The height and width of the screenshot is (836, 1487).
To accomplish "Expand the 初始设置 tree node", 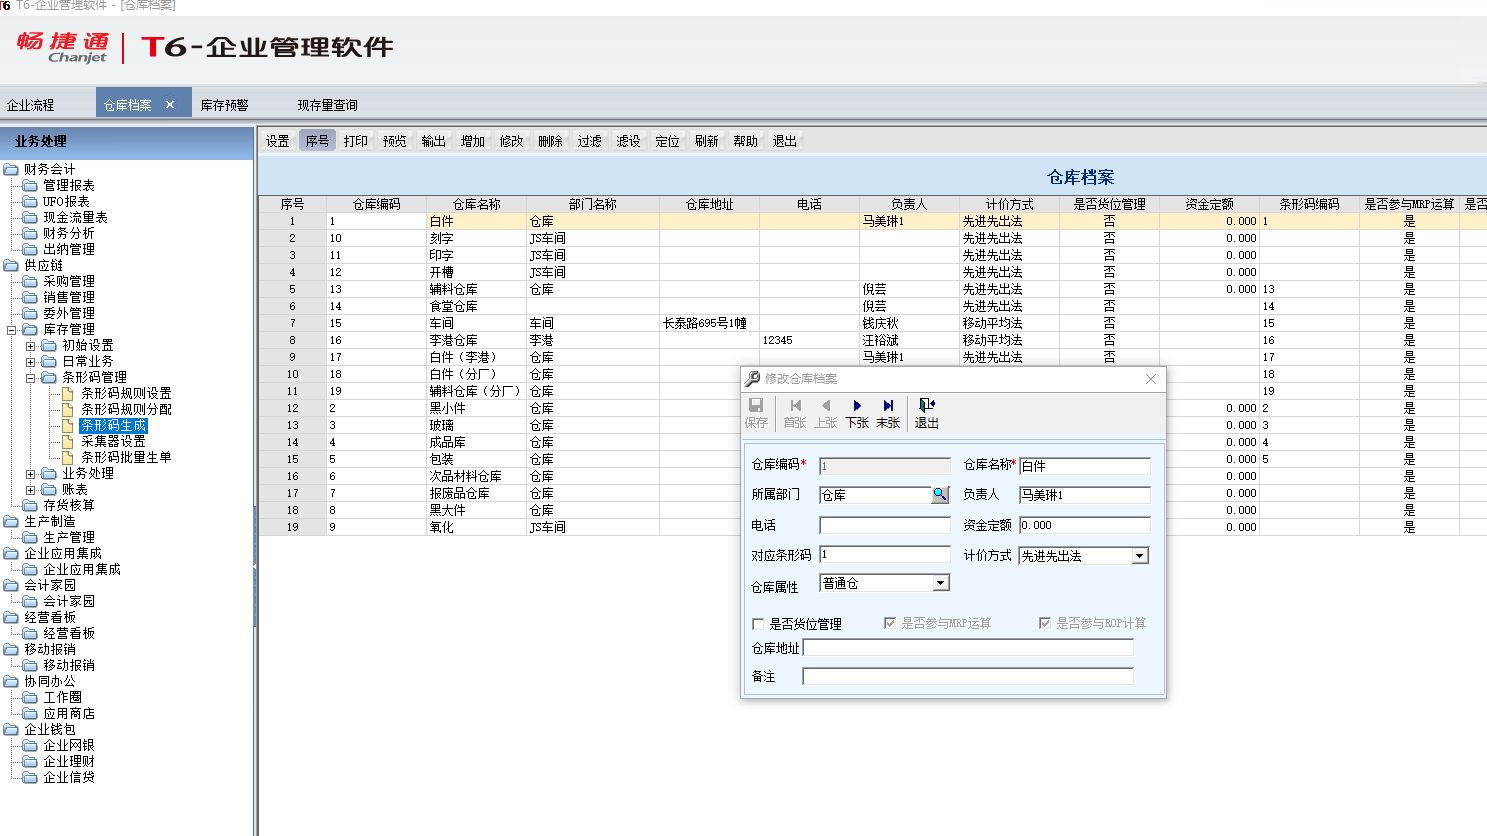I will (31, 345).
